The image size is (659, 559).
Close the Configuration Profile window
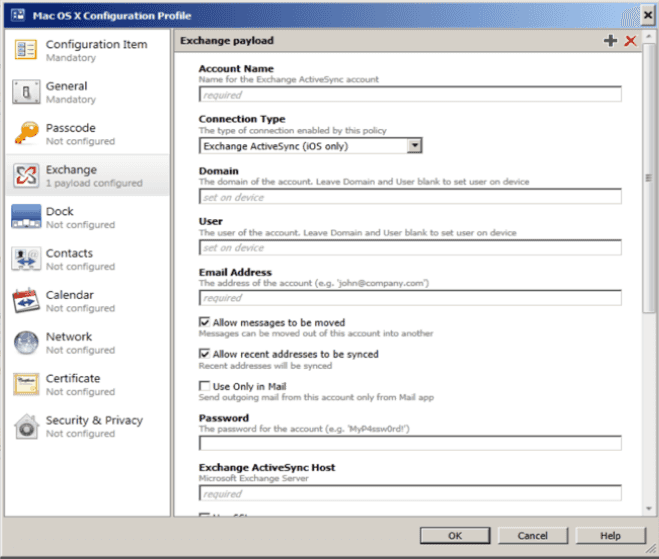pyautogui.click(x=648, y=16)
